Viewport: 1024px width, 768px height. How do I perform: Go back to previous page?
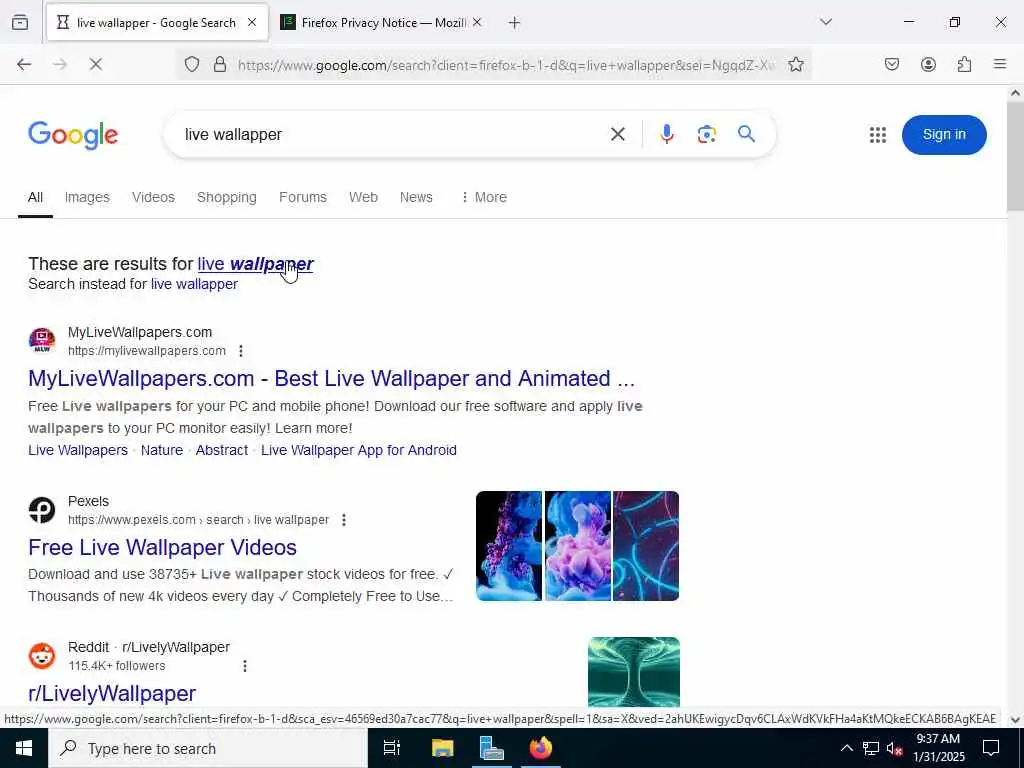point(24,65)
